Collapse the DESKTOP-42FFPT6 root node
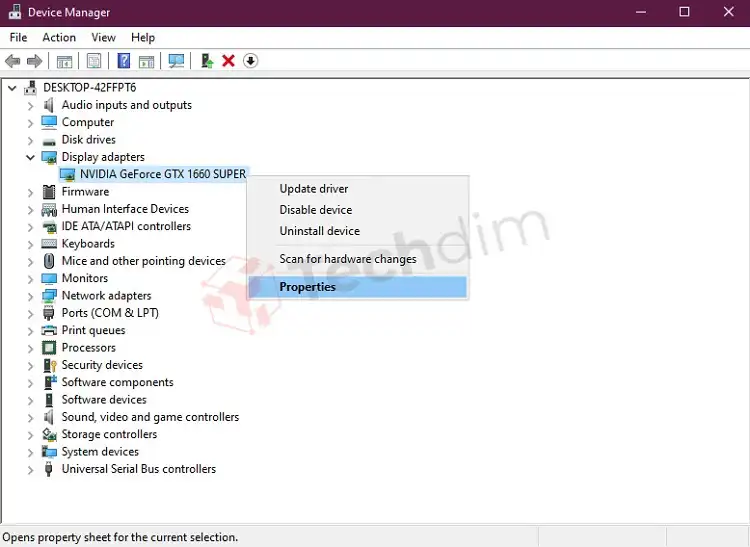Screen dimensions: 750x547 click(x=12, y=88)
